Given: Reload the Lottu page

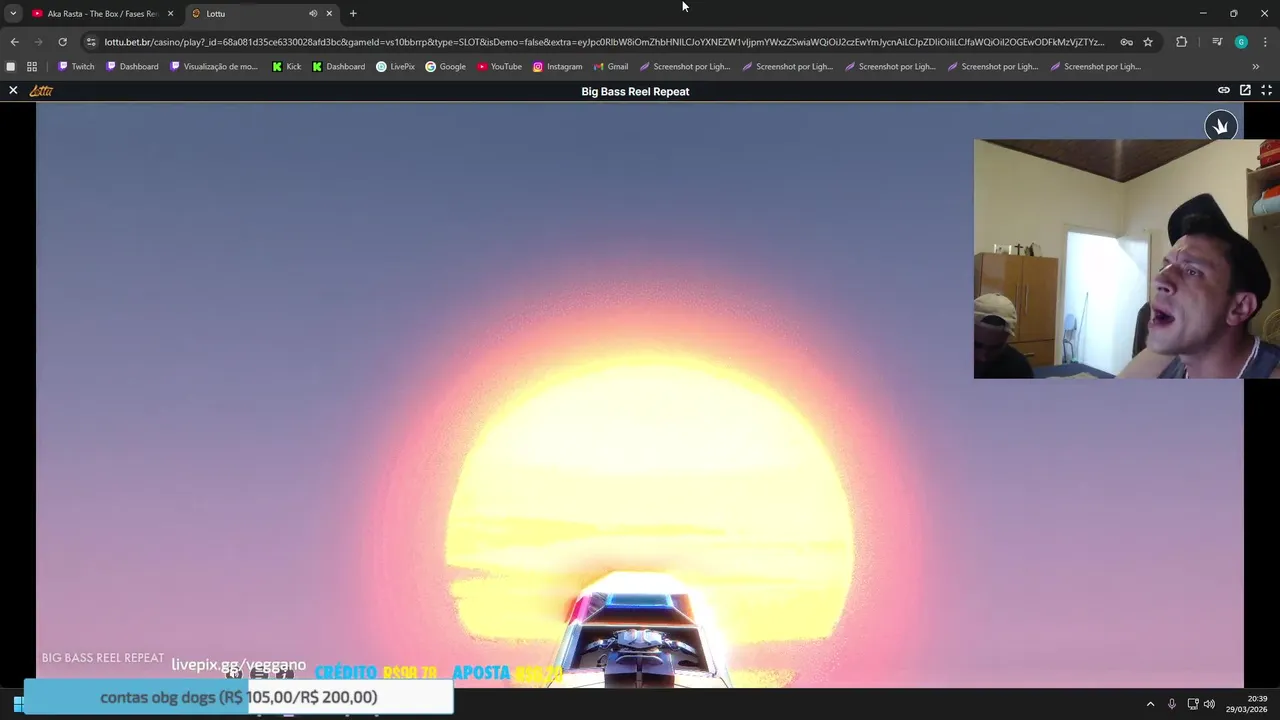Looking at the screenshot, I should coord(62,42).
